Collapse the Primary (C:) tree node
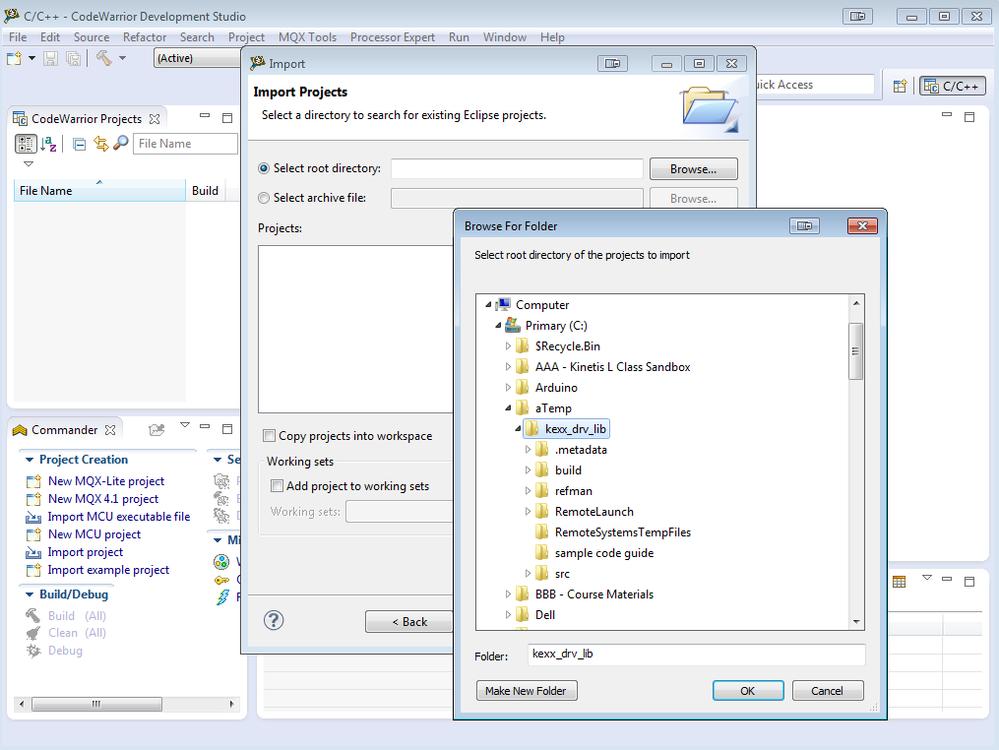The height and width of the screenshot is (750, 999). 498,326
